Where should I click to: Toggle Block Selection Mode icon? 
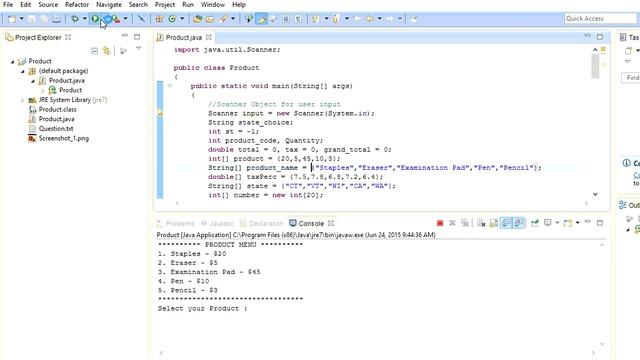coord(286,19)
